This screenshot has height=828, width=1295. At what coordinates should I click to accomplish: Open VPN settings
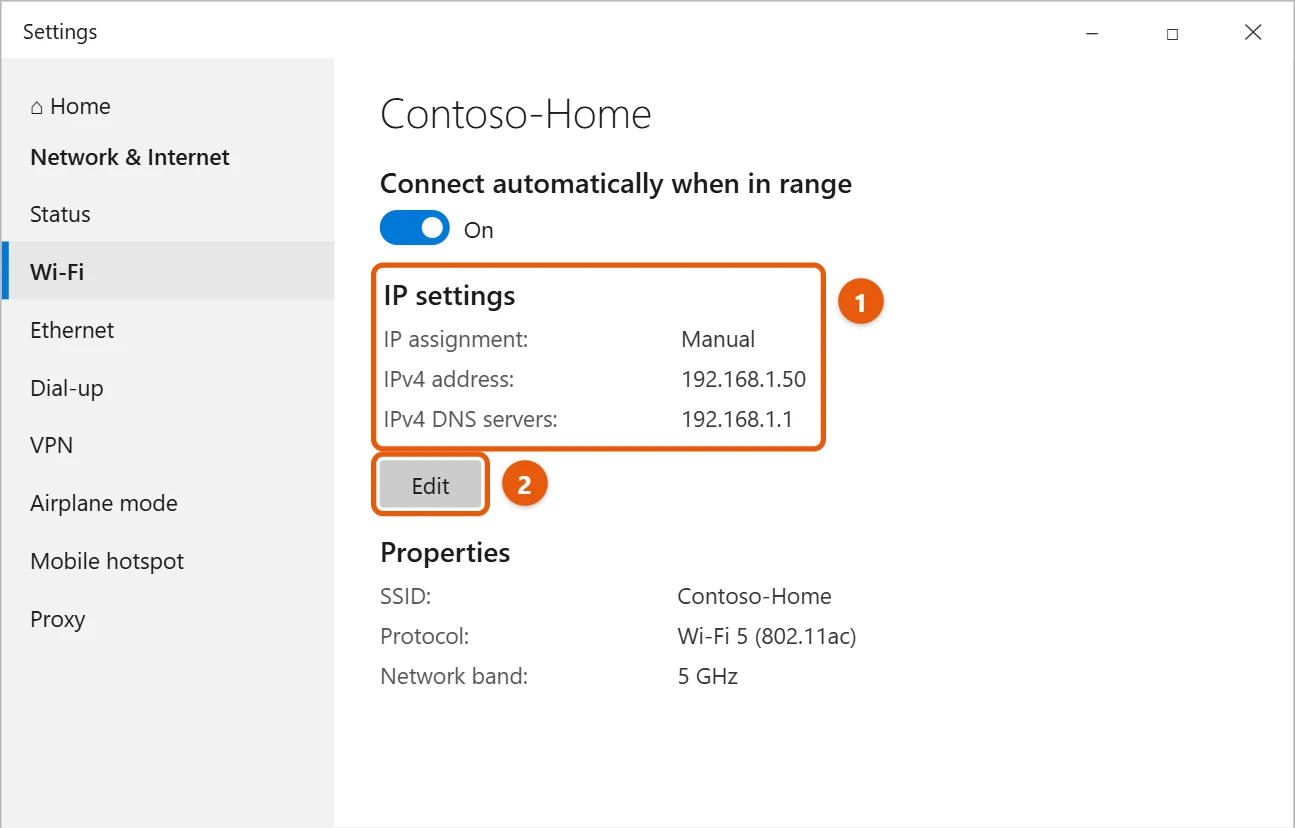point(52,445)
